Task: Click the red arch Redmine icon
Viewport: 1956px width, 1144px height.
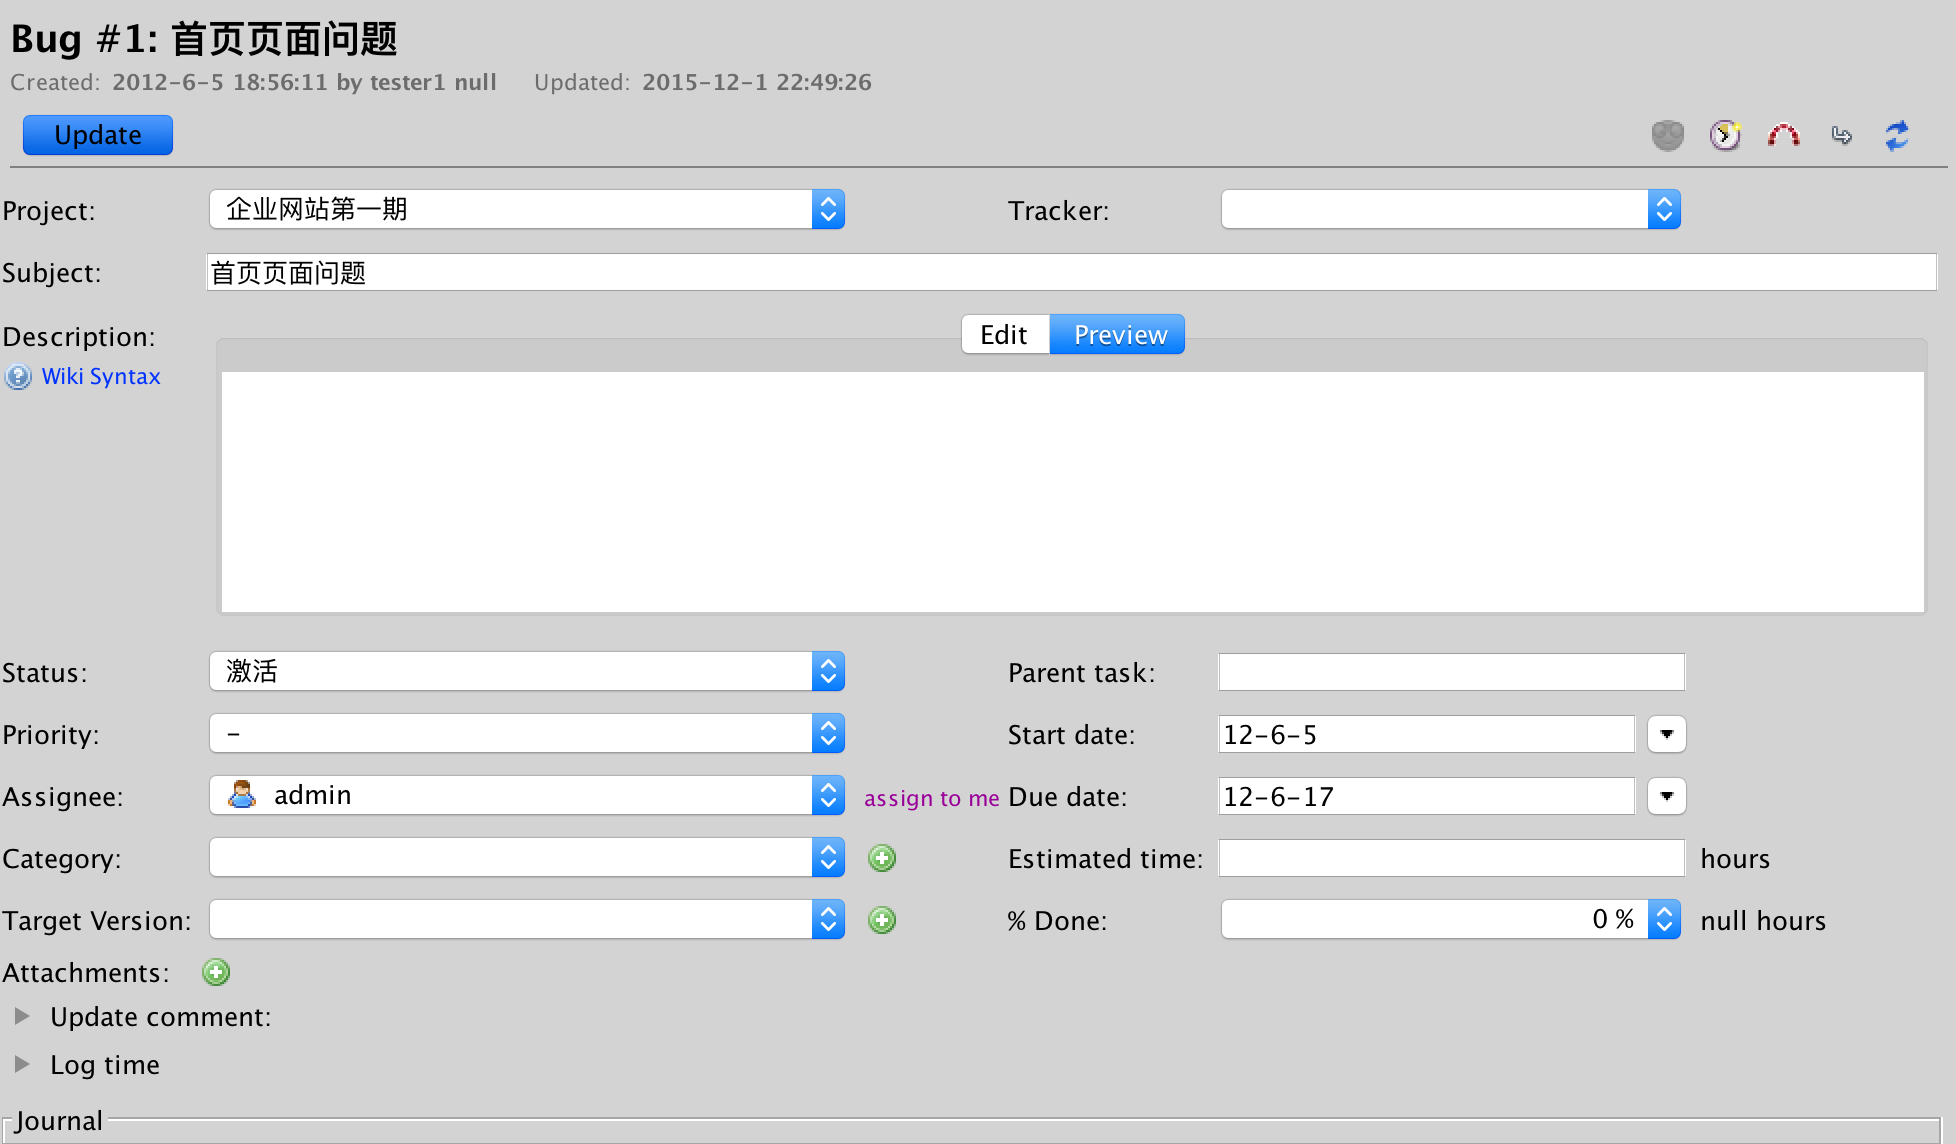Action: pyautogui.click(x=1783, y=135)
